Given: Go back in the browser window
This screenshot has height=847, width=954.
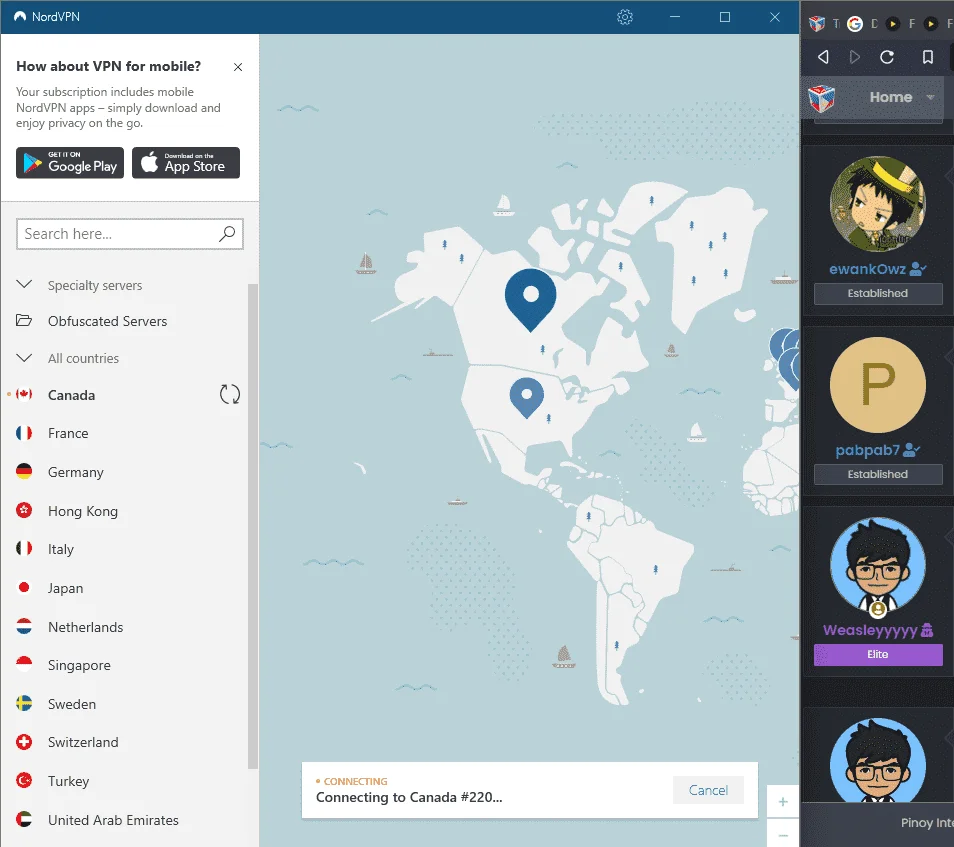Looking at the screenshot, I should click(823, 57).
